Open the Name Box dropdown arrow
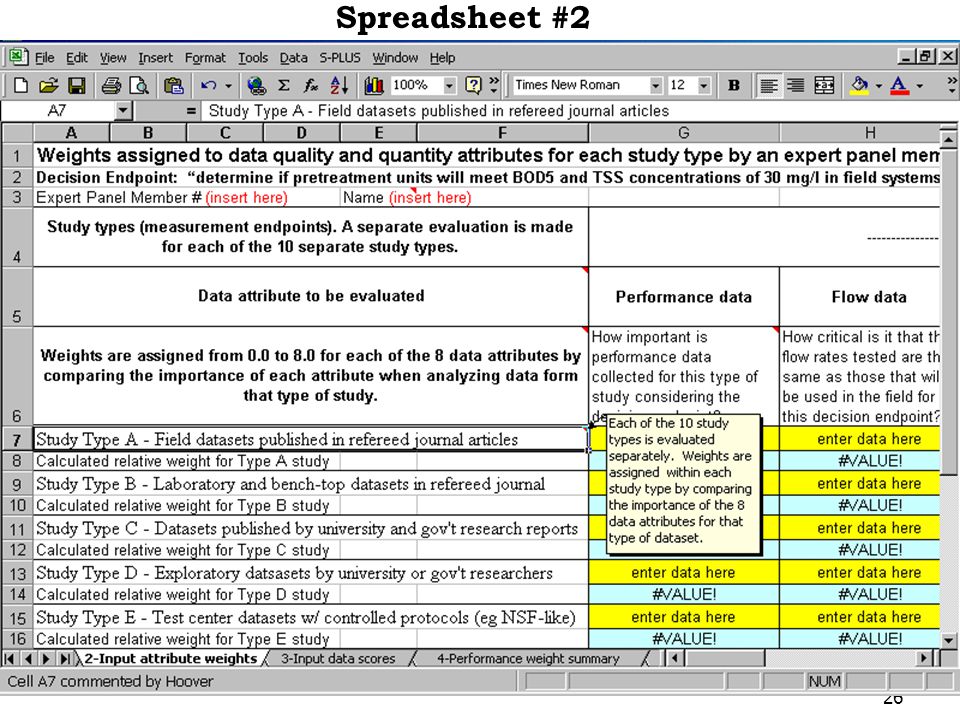Image resolution: width=960 pixels, height=720 pixels. (124, 111)
